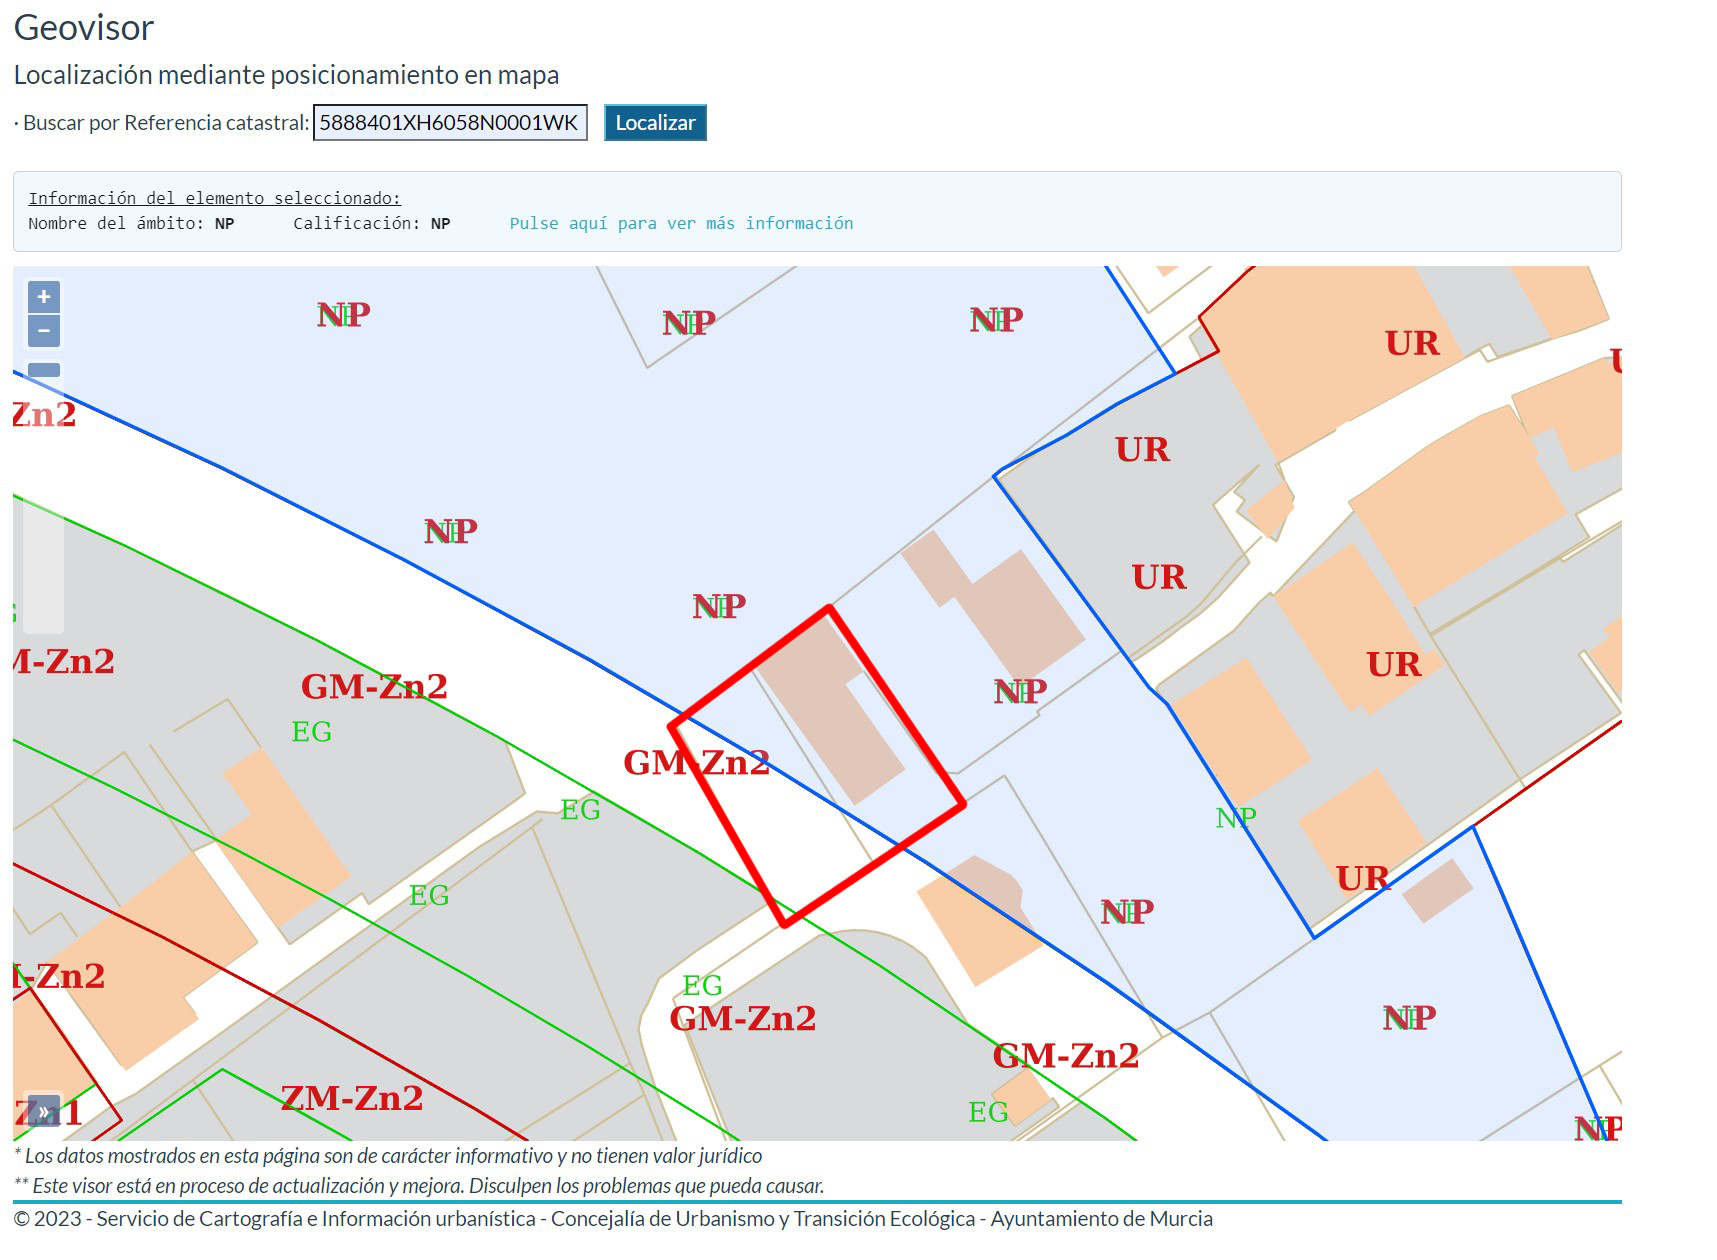Click the 'Calificación: NP' text
Screen dimensions: 1717x1260
[x=371, y=223]
